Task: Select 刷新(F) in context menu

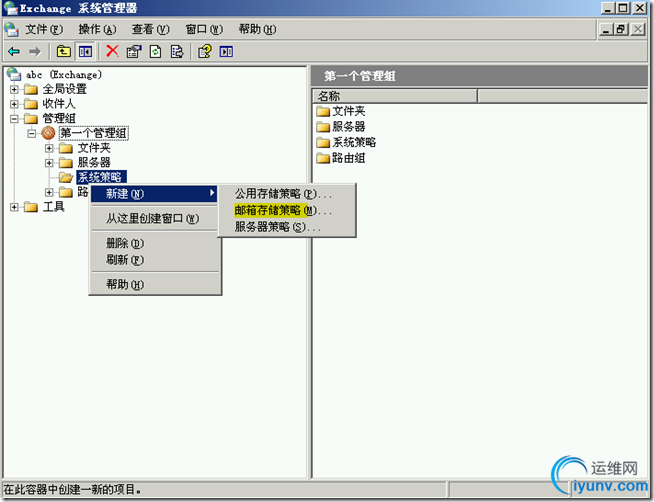Action: coord(154,260)
